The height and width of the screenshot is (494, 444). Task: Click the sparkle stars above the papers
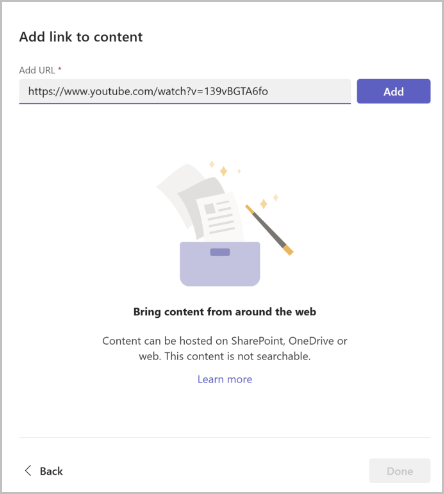[224, 169]
